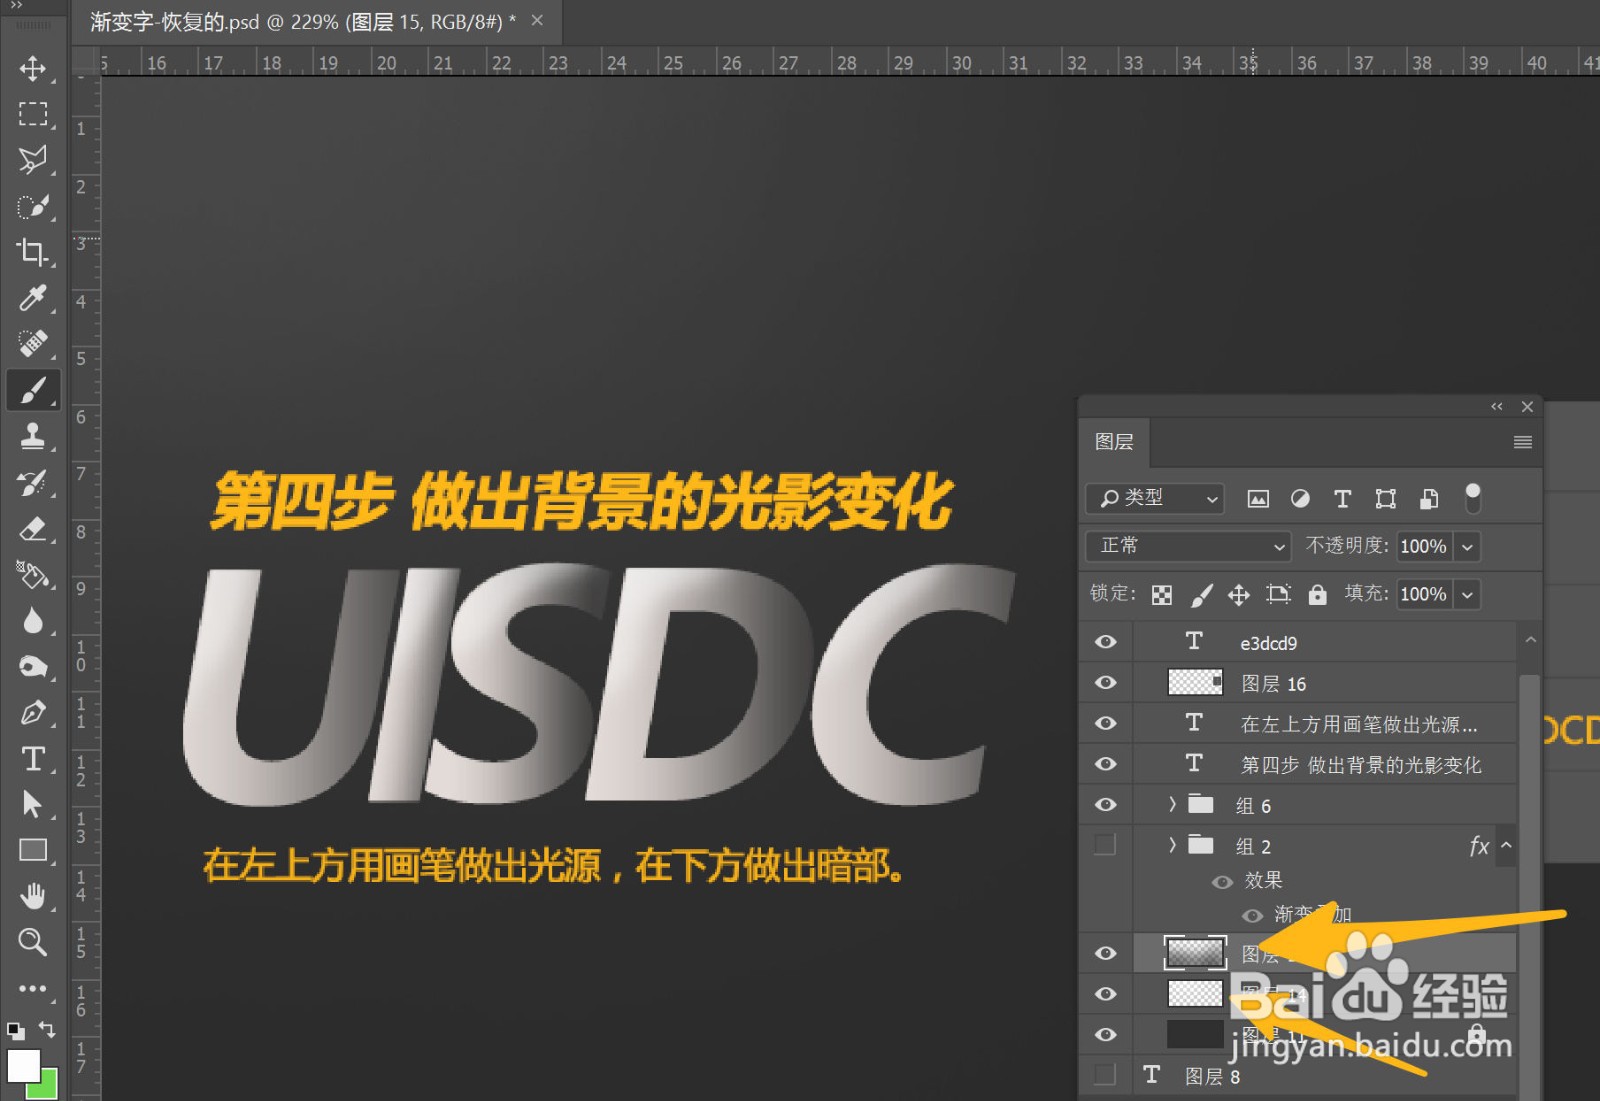The height and width of the screenshot is (1101, 1600).
Task: Open the Layers panel menu
Action: point(1522,441)
